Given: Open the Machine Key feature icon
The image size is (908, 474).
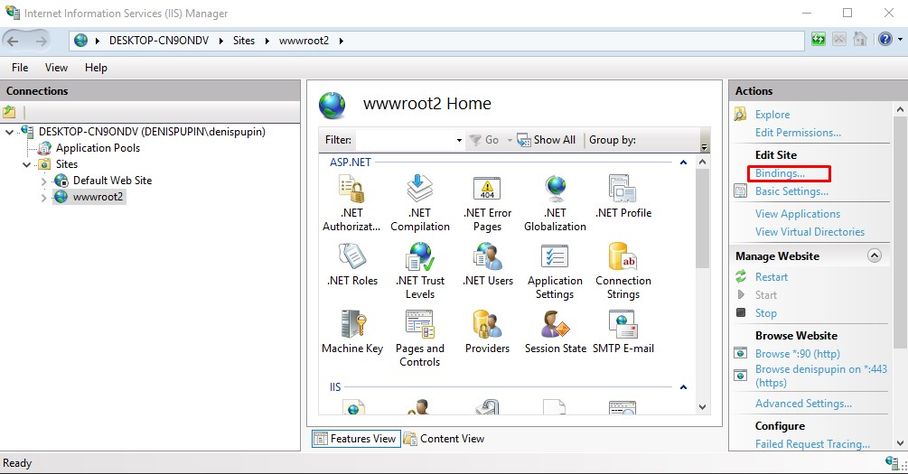Looking at the screenshot, I should 352,332.
